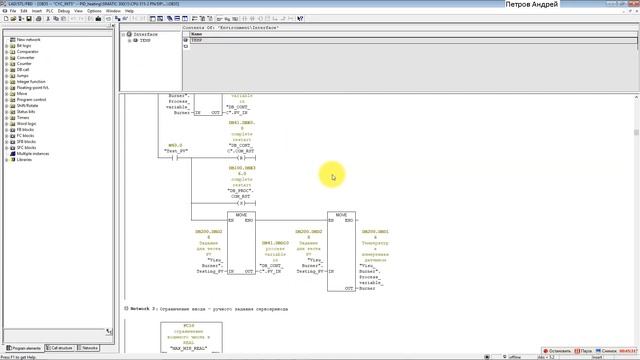Click the second MOVE block

coord(341,251)
